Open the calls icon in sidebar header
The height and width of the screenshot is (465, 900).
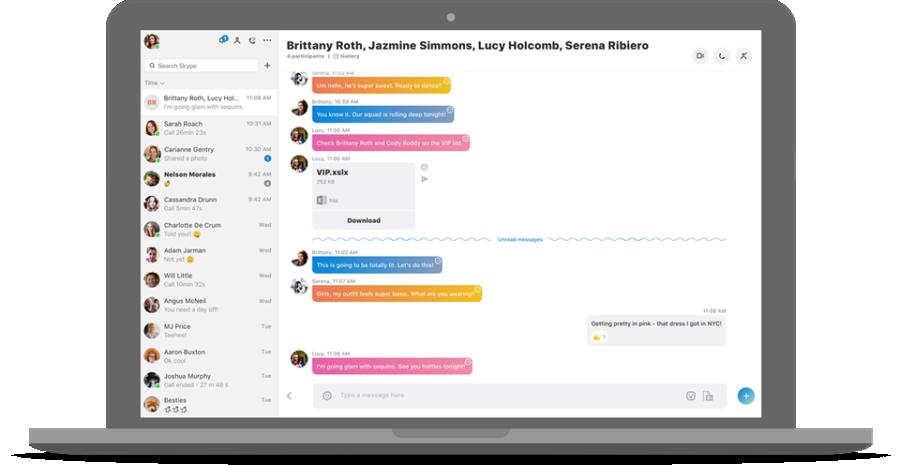pyautogui.click(x=252, y=41)
